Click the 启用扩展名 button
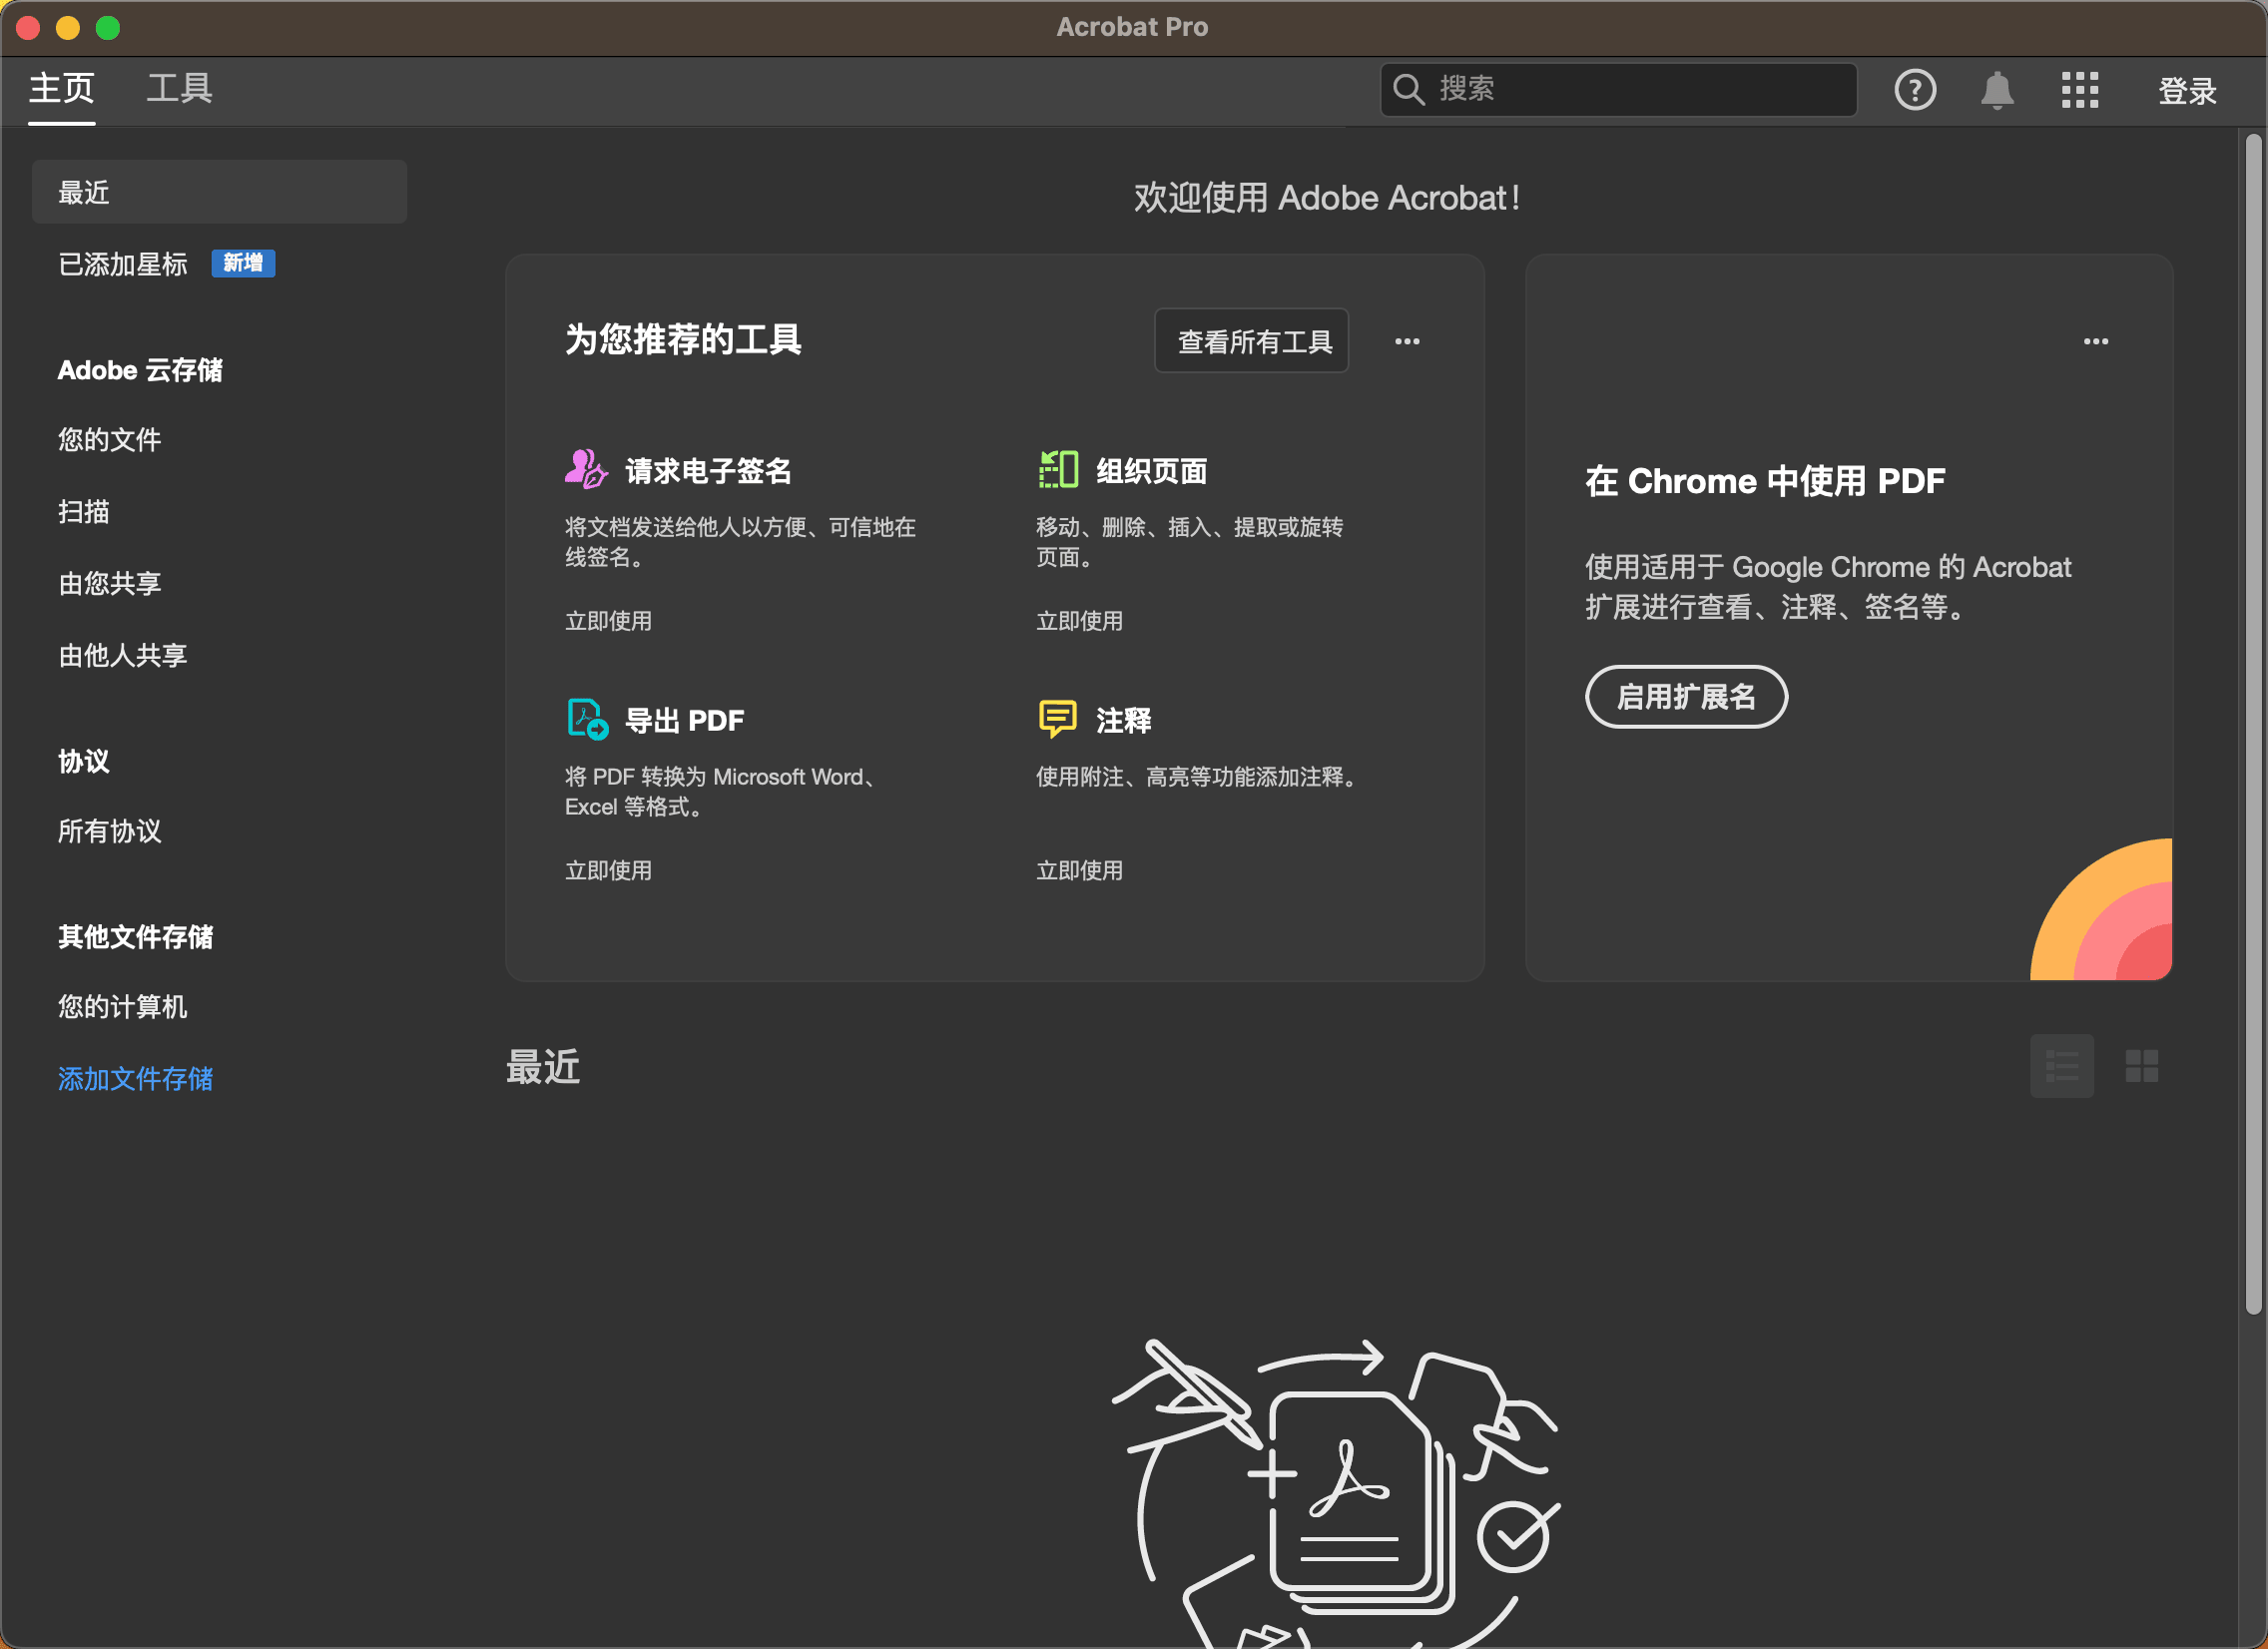2268x1649 pixels. click(1685, 696)
